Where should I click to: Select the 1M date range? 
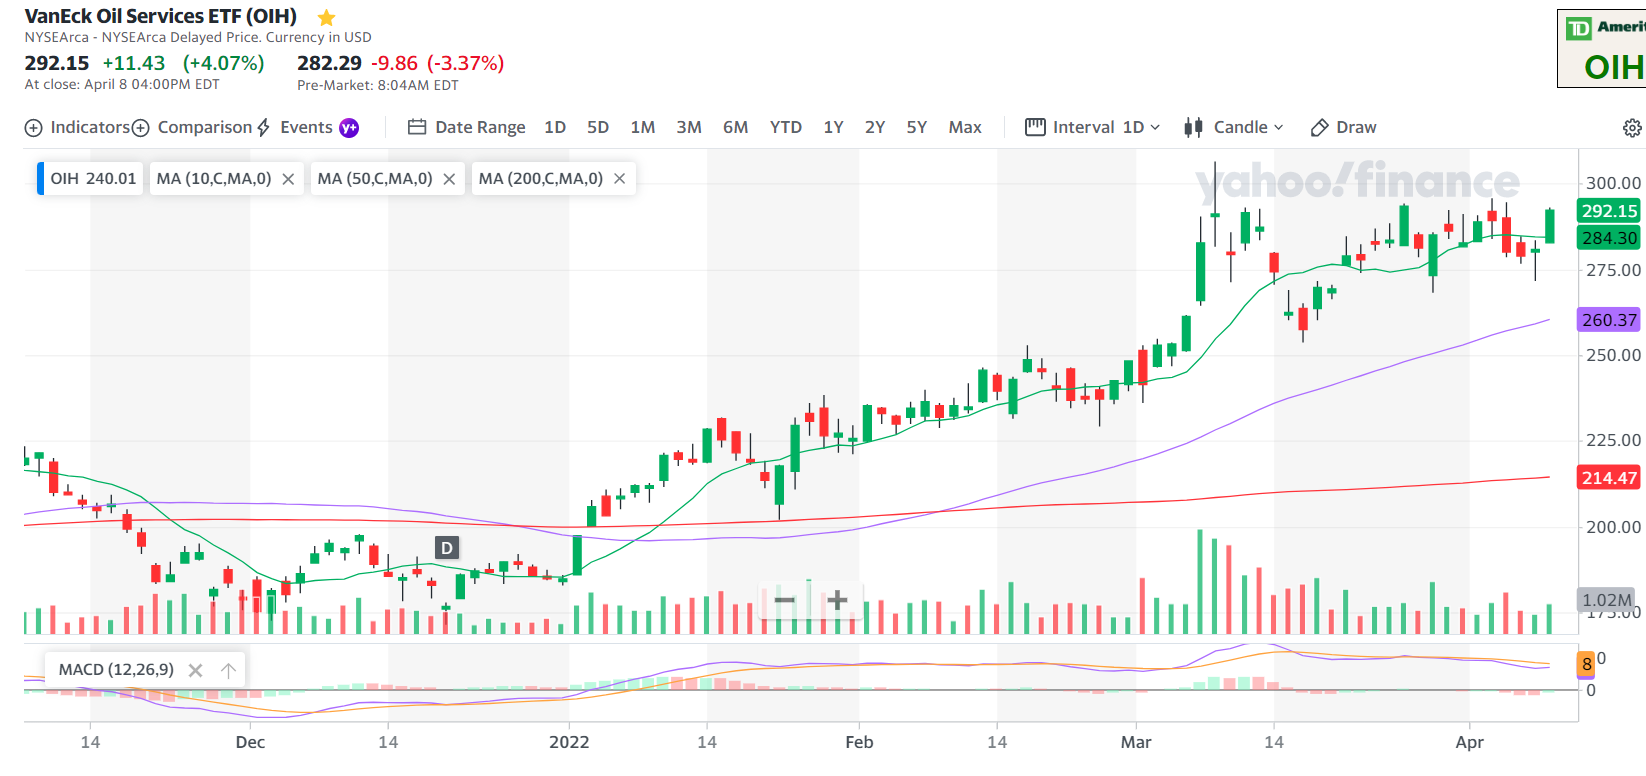click(x=643, y=127)
